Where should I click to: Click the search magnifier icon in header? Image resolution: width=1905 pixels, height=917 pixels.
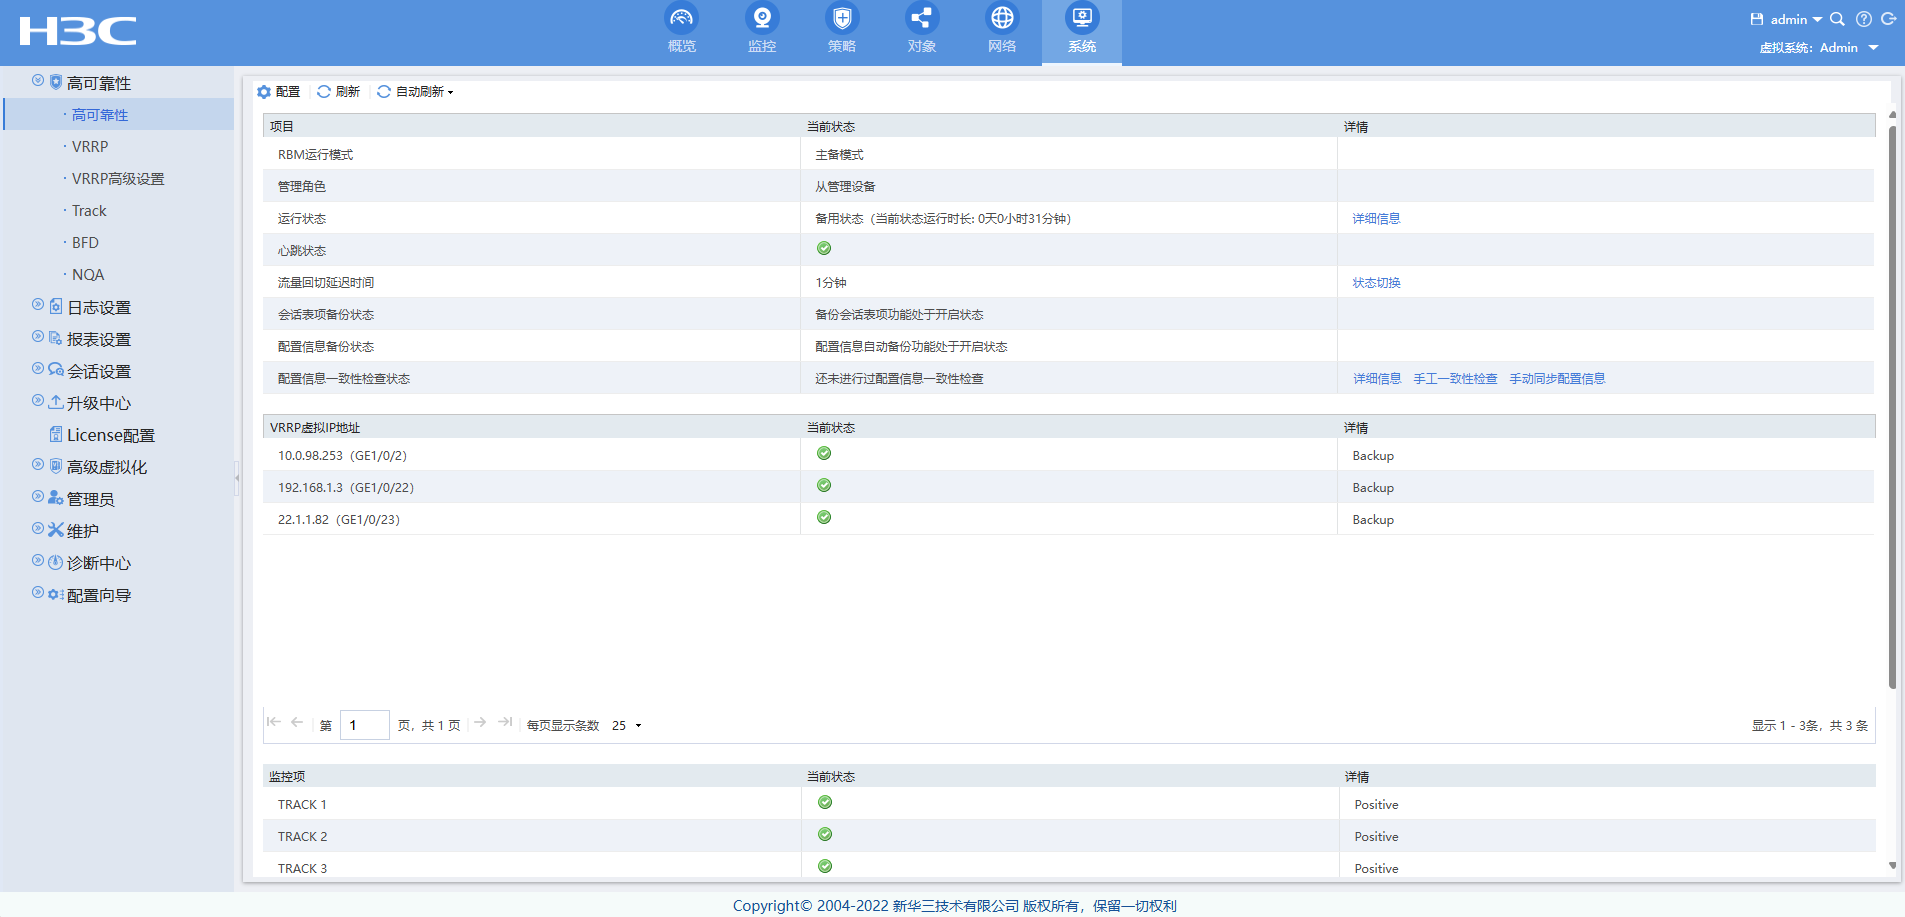pyautogui.click(x=1837, y=19)
